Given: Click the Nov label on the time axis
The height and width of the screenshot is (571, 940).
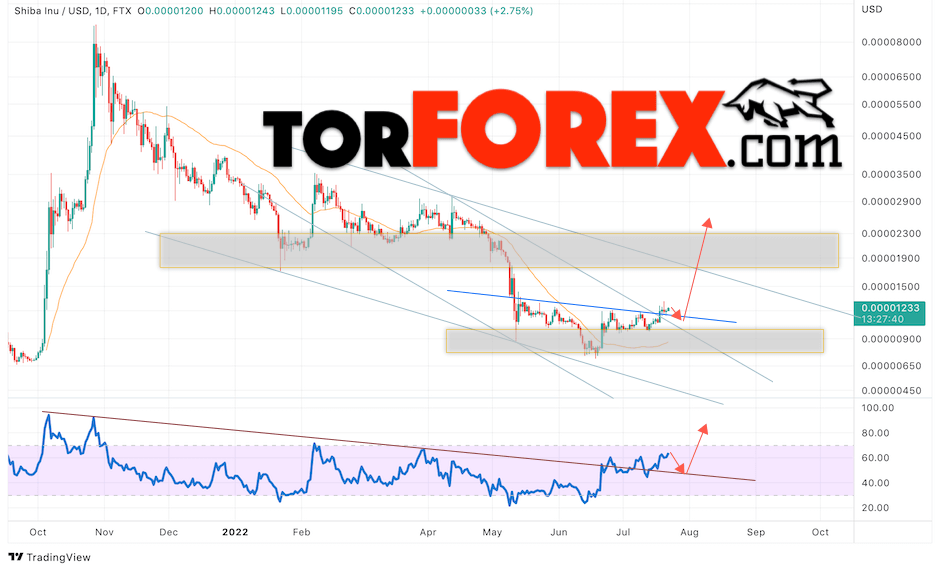Looking at the screenshot, I should point(104,532).
